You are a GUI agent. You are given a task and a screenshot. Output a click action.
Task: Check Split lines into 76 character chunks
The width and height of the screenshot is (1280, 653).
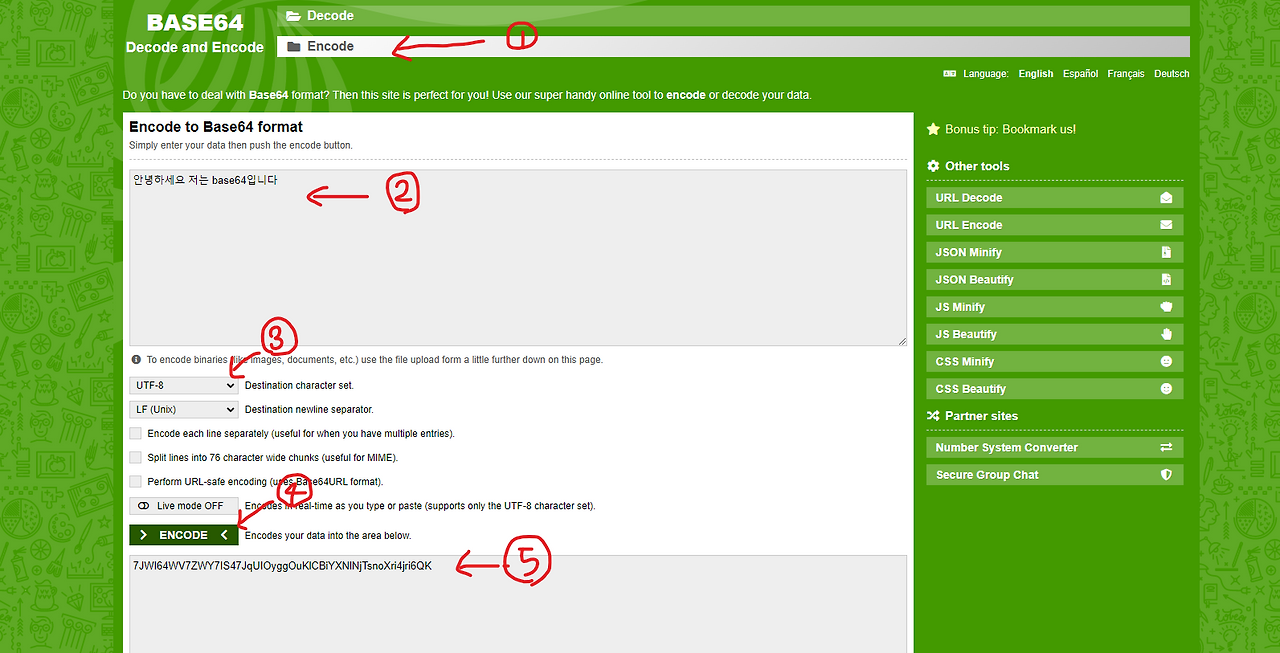(136, 458)
